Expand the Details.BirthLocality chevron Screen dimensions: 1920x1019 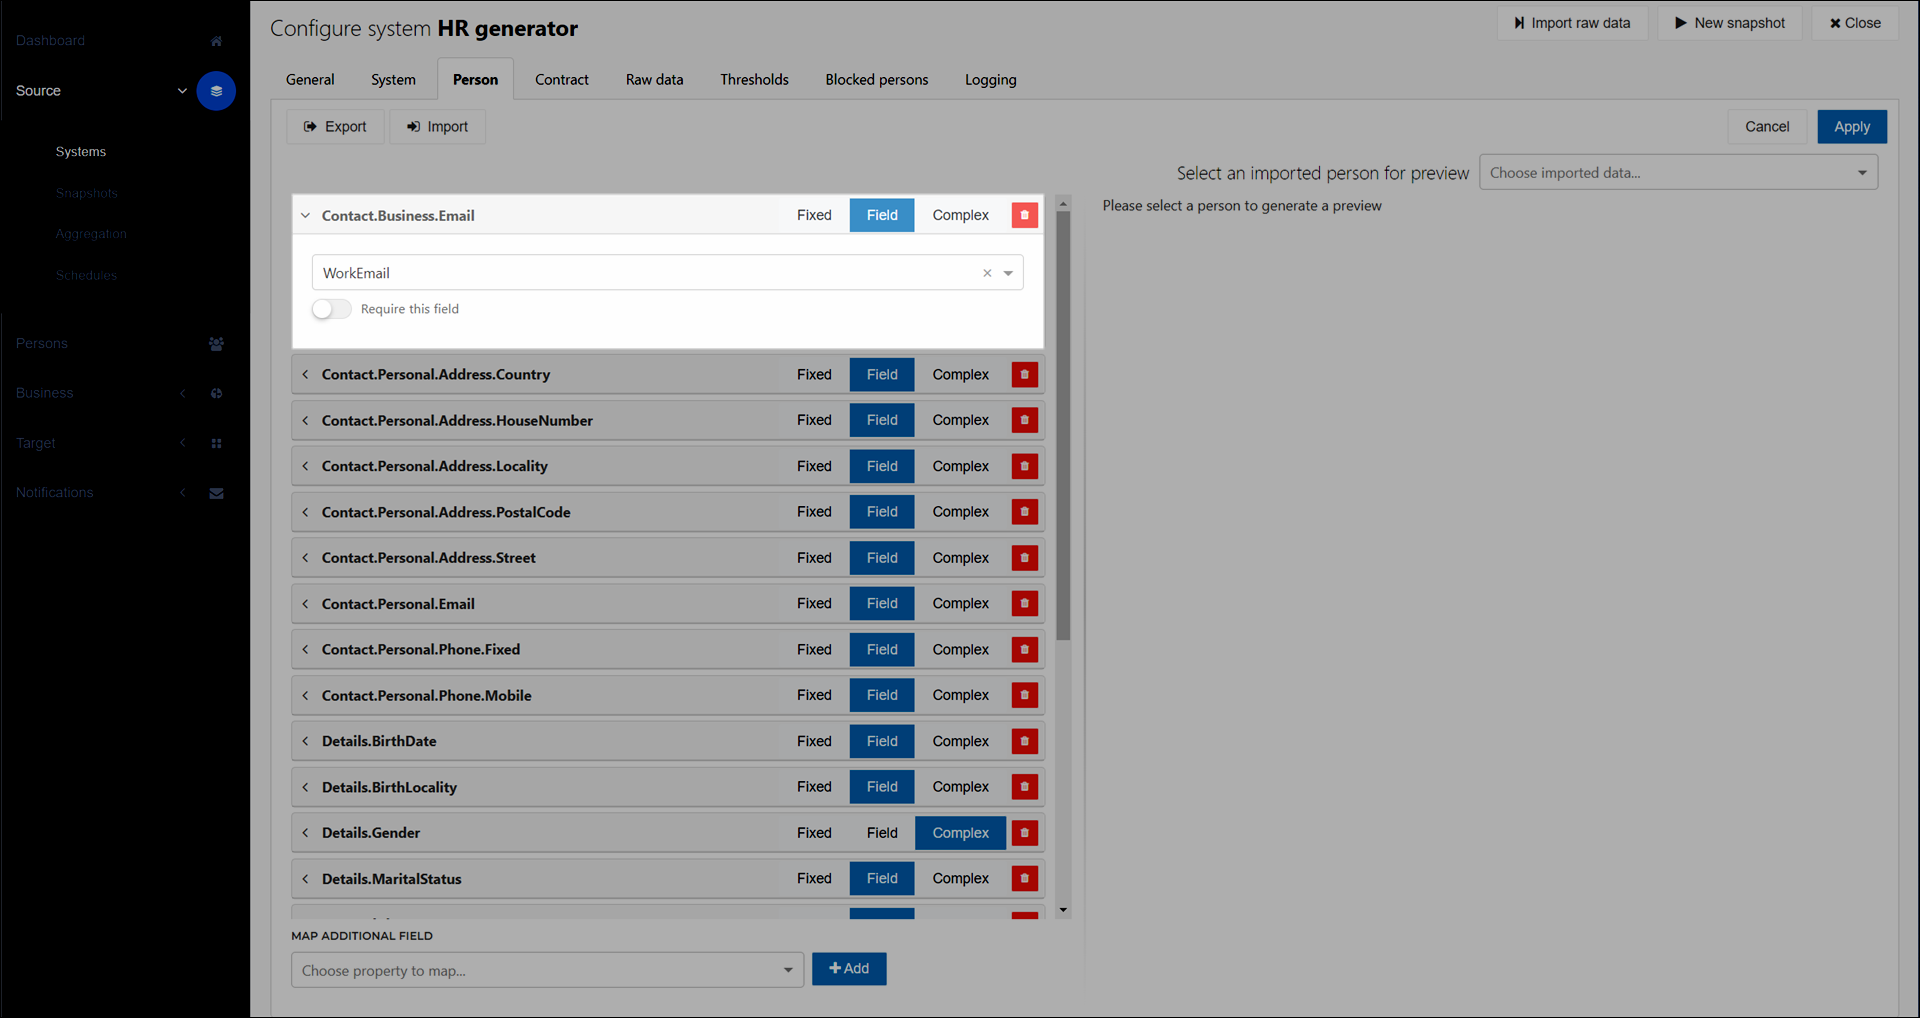(x=306, y=787)
